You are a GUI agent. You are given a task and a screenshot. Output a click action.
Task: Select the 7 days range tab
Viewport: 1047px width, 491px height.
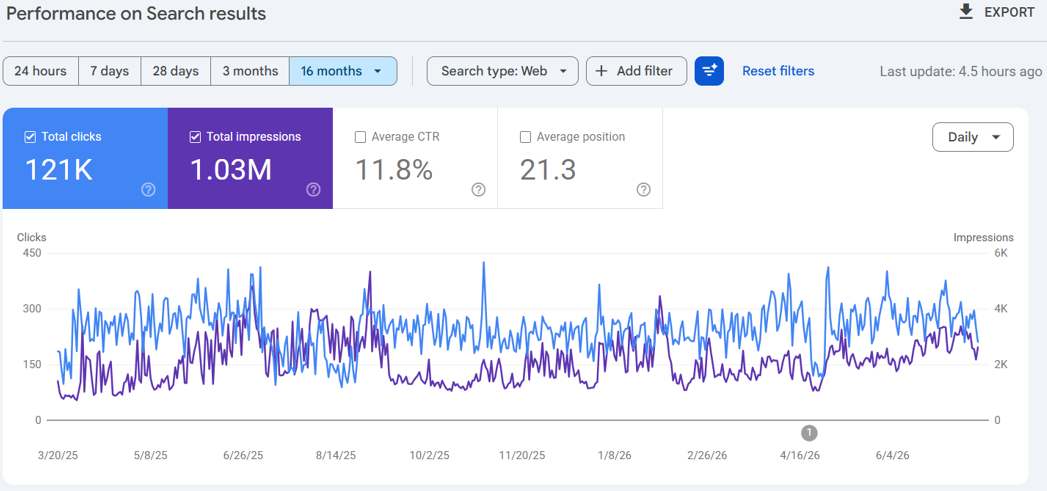(x=110, y=71)
